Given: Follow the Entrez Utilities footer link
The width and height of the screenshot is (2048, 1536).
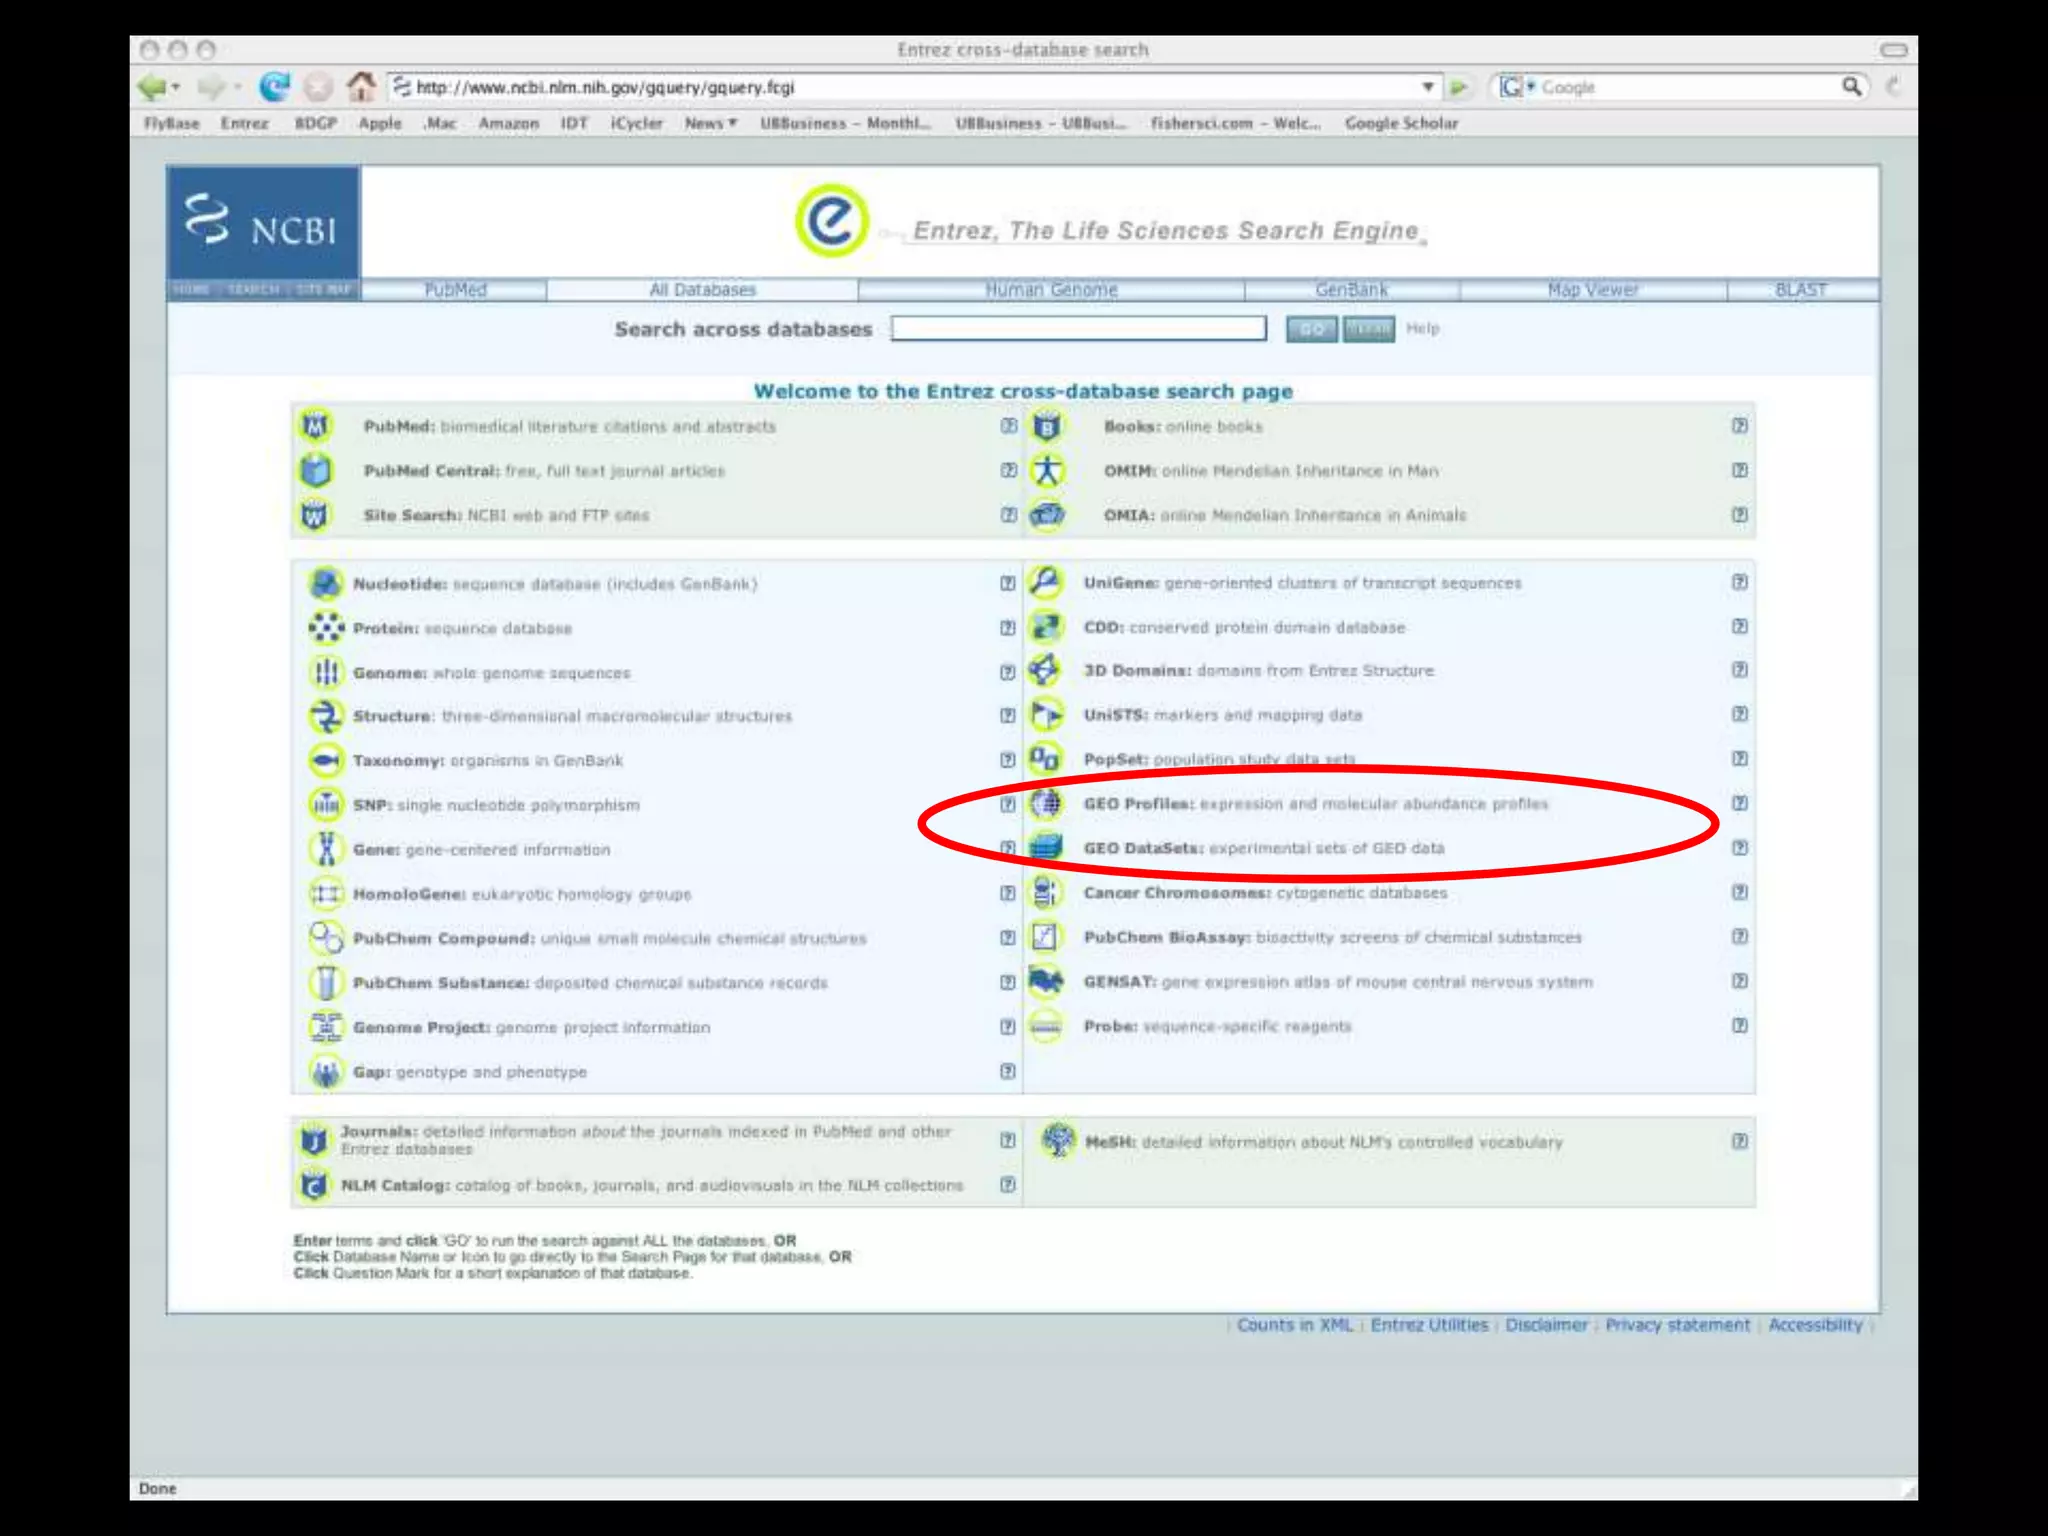Looking at the screenshot, I should (x=1429, y=1325).
